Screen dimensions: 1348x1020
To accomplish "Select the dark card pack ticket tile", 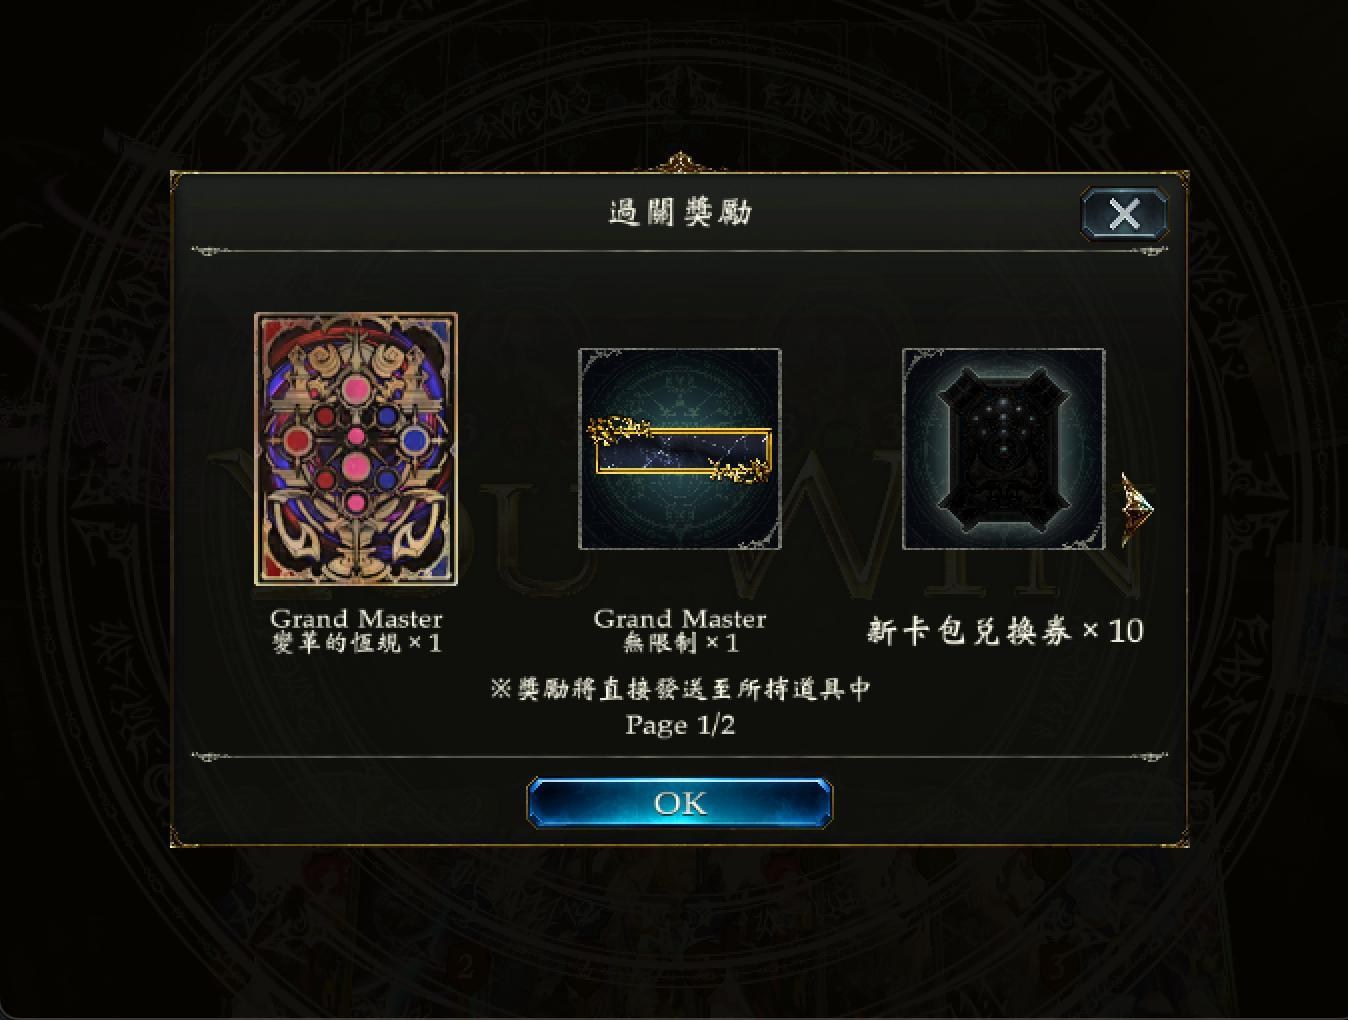I will point(1004,449).
